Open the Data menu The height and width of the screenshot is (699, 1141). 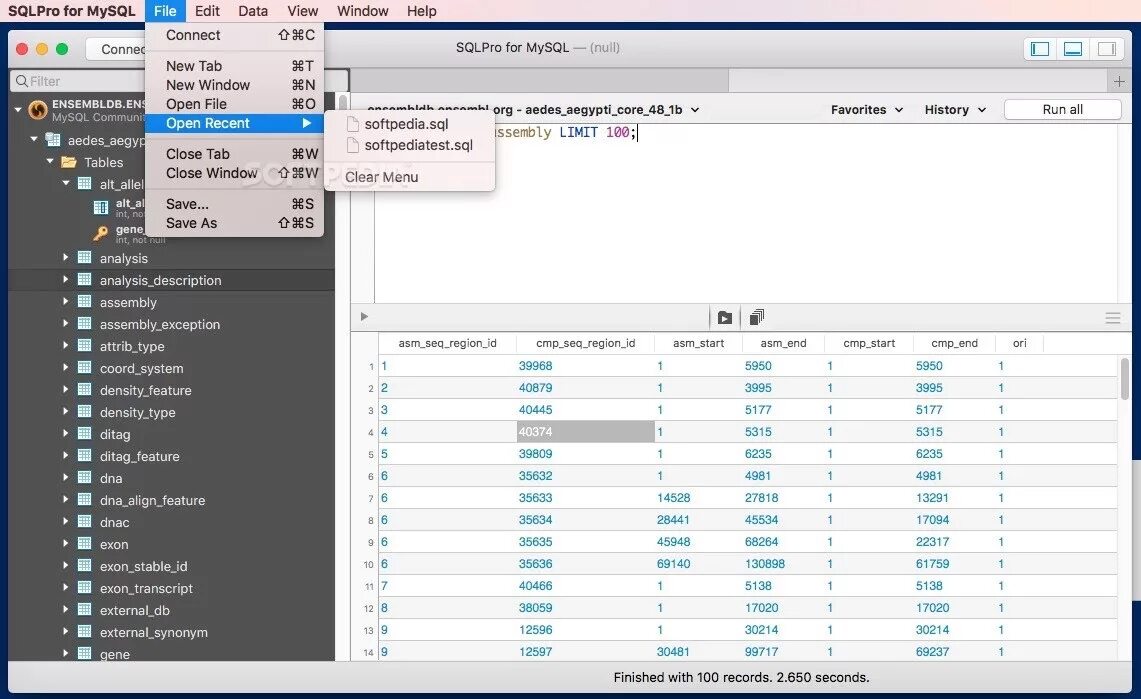click(253, 11)
